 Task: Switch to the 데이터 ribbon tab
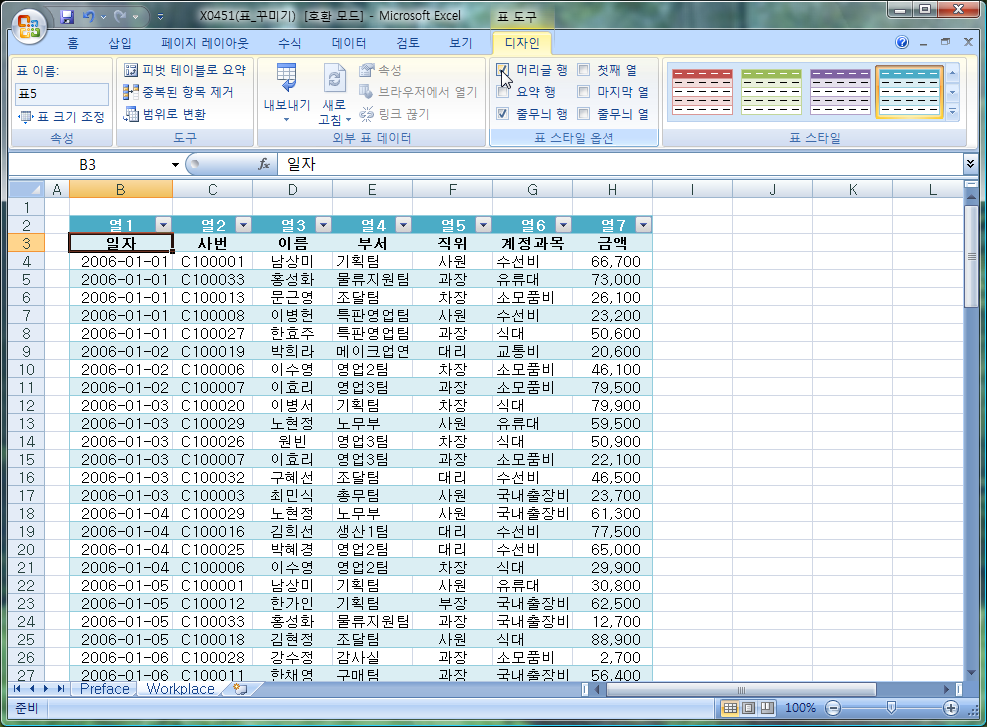(349, 43)
